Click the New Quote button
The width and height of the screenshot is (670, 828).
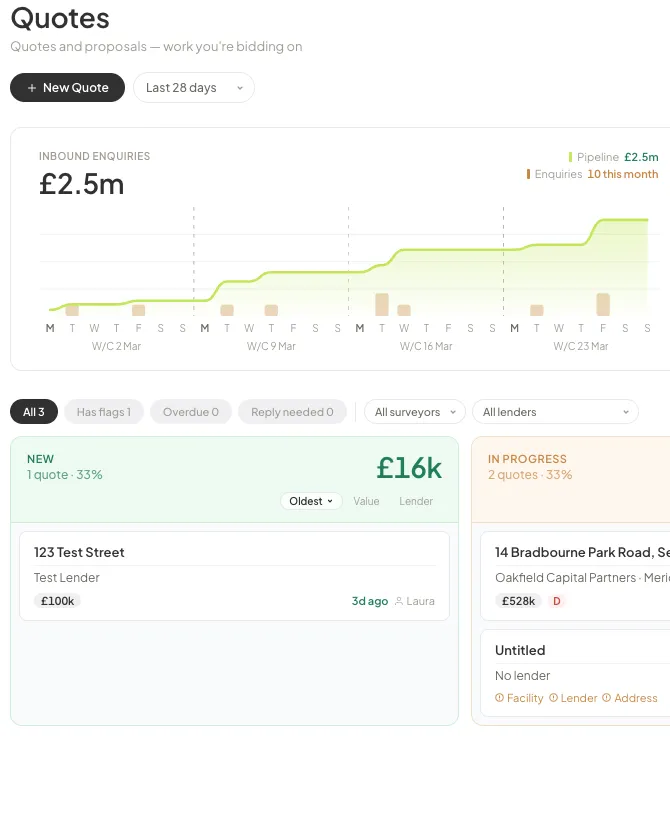tap(68, 88)
